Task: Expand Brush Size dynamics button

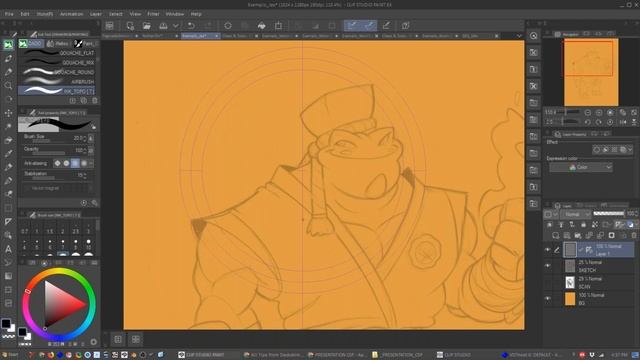Action: coord(91,139)
